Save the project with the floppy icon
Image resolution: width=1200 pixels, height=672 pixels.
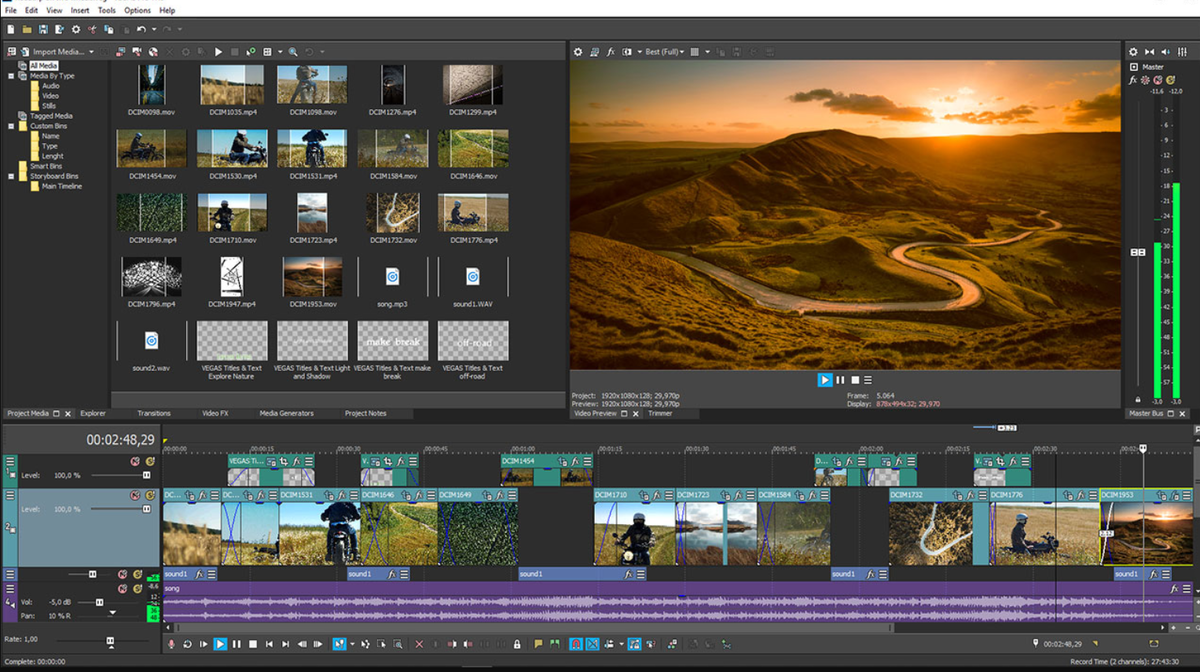pyautogui.click(x=44, y=30)
